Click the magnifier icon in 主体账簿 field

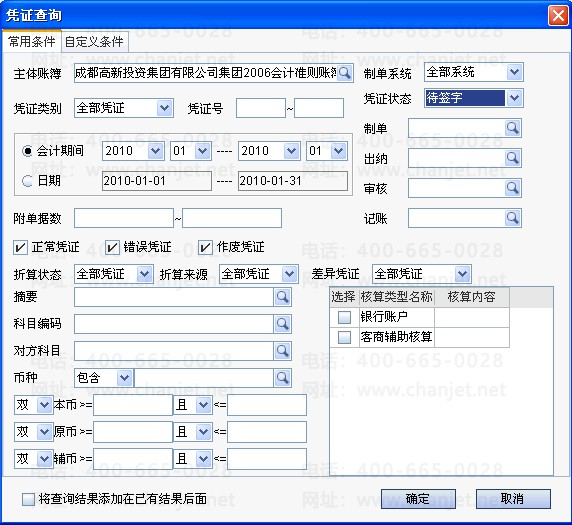click(344, 73)
